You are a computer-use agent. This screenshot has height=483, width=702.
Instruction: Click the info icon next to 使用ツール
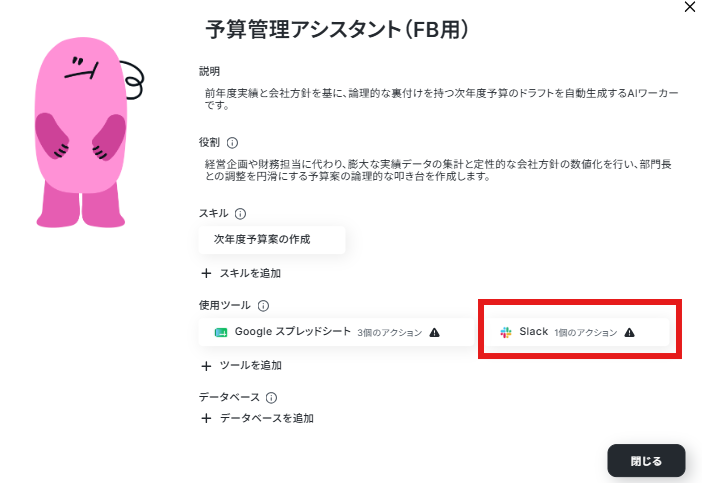coord(263,306)
